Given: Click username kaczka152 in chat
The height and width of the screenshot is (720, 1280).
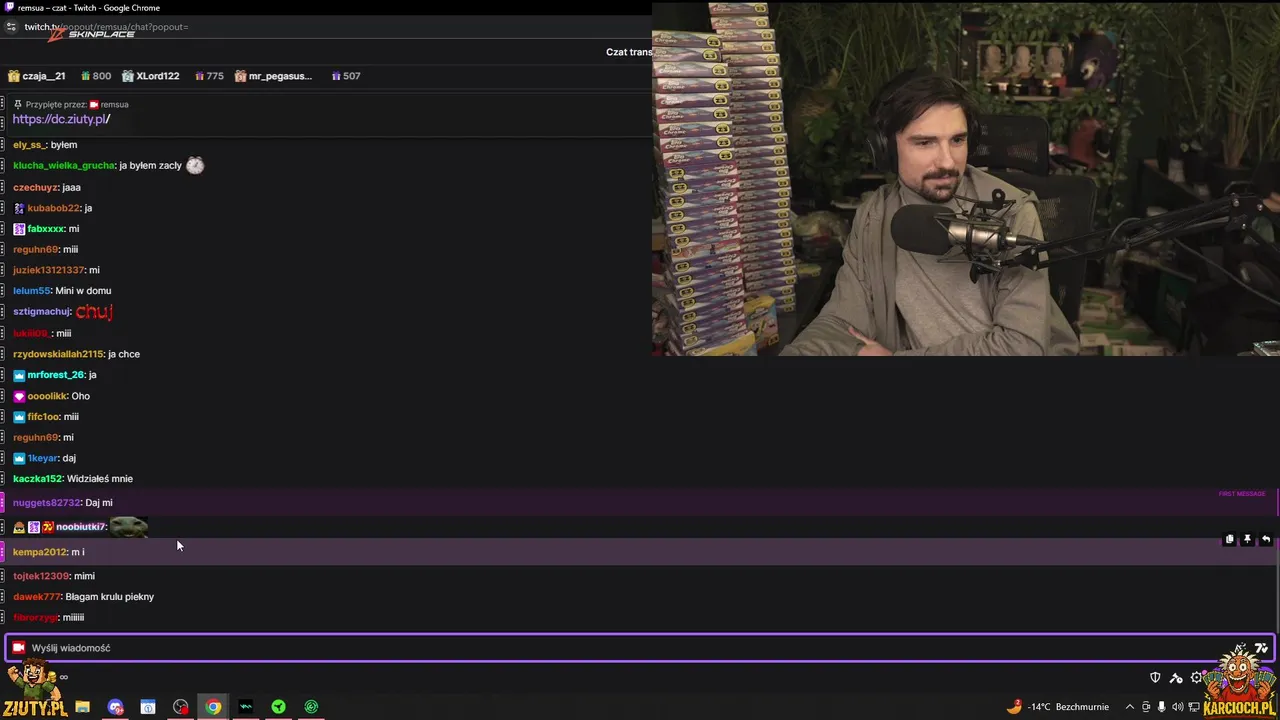Looking at the screenshot, I should [x=37, y=479].
